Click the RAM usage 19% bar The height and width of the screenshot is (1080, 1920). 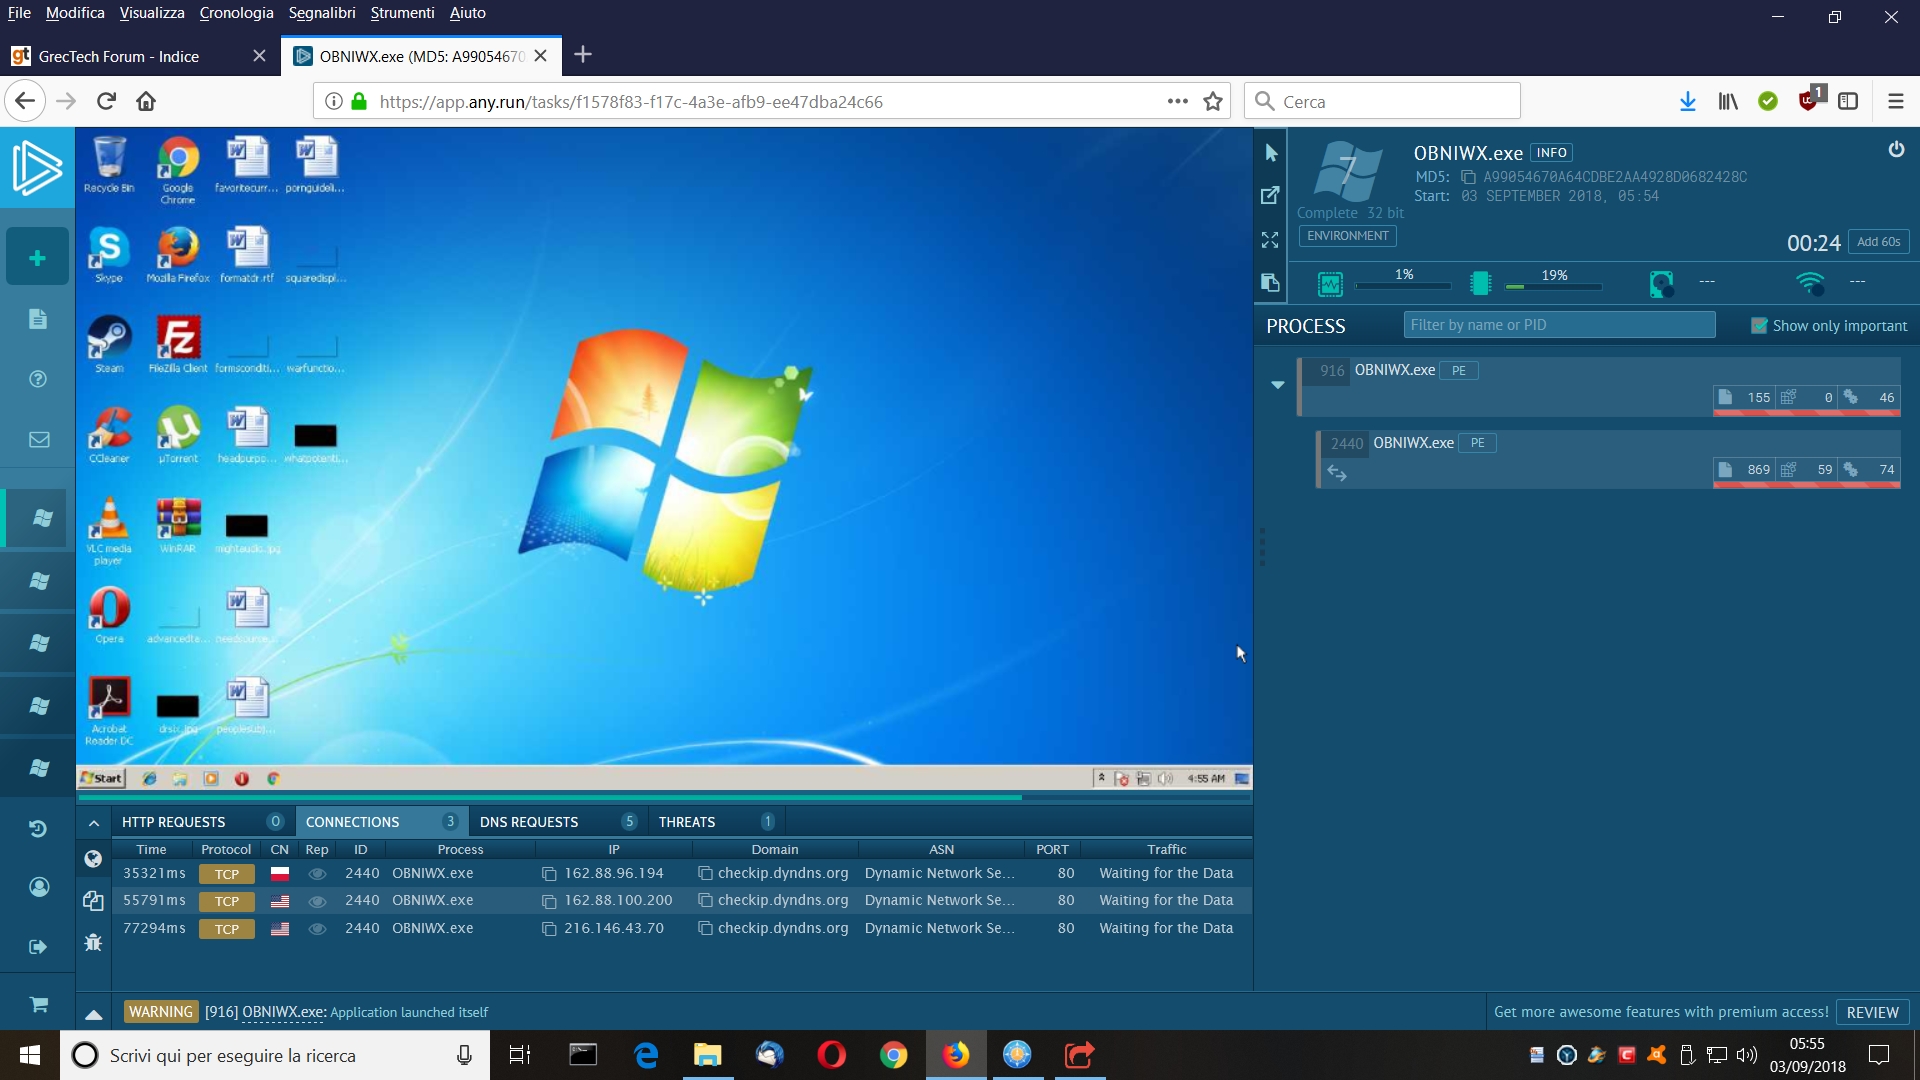click(1554, 287)
